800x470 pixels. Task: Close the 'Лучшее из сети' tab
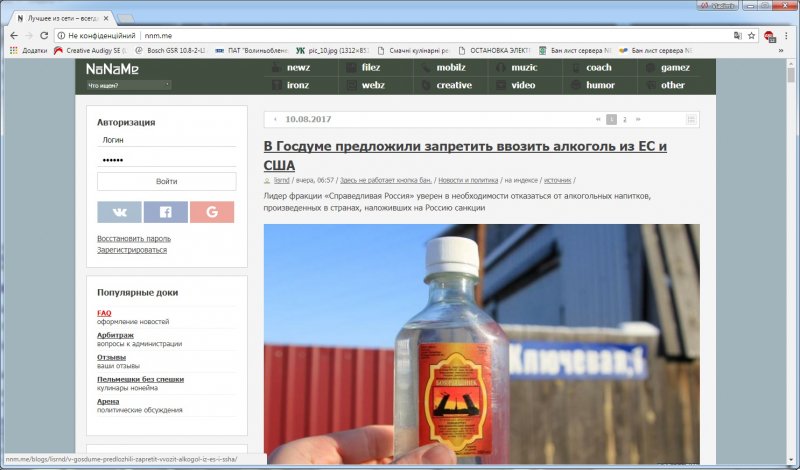106,18
